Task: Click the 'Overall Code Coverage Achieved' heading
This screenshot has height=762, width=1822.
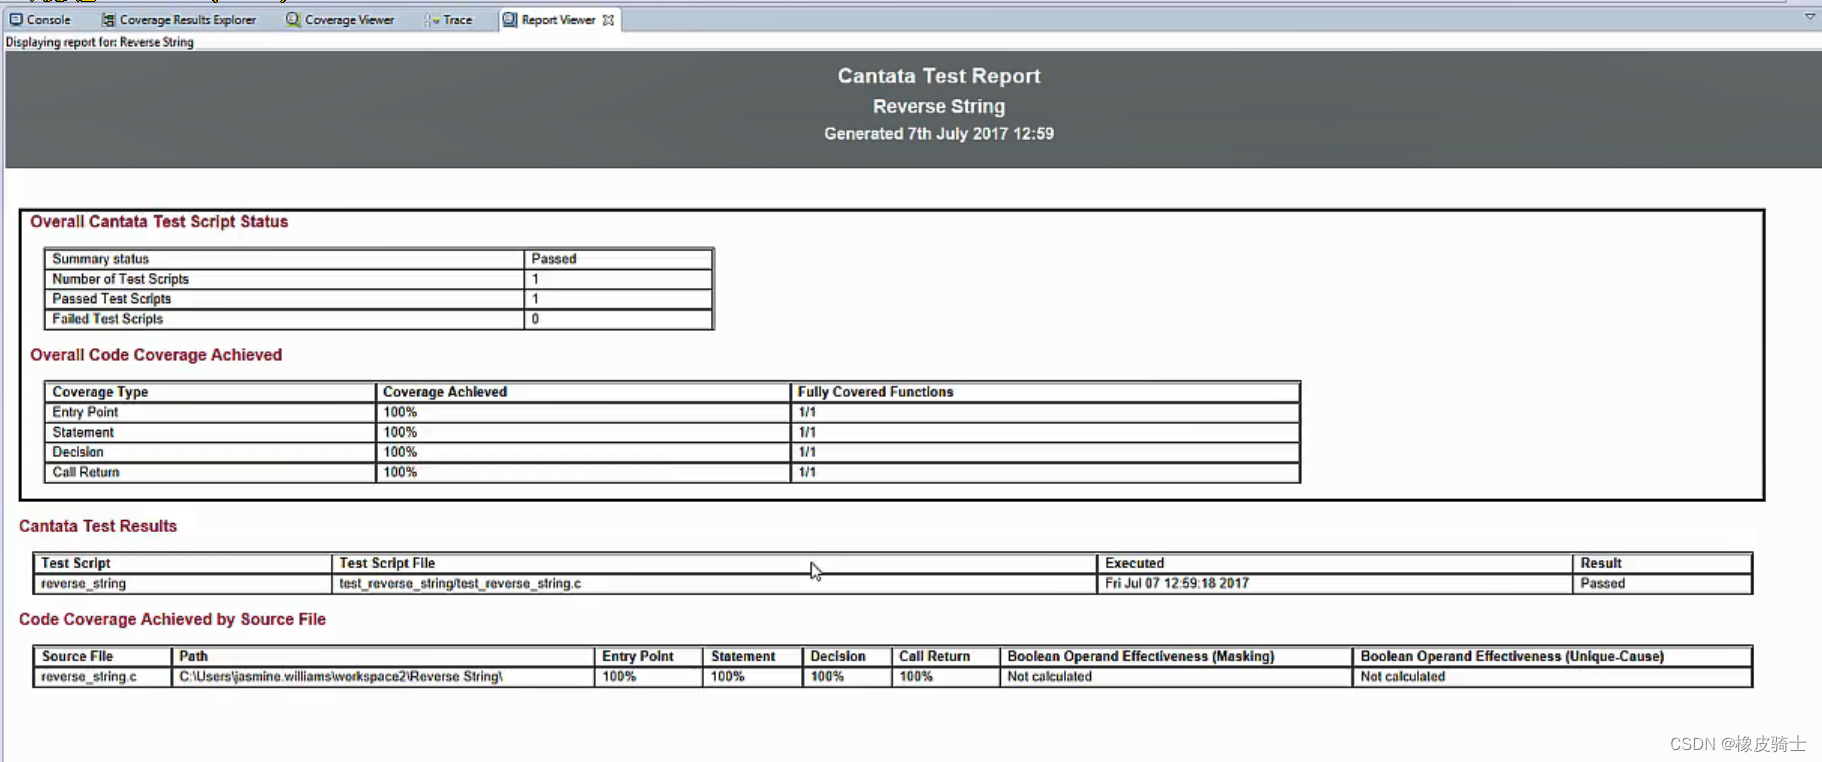Action: click(156, 355)
